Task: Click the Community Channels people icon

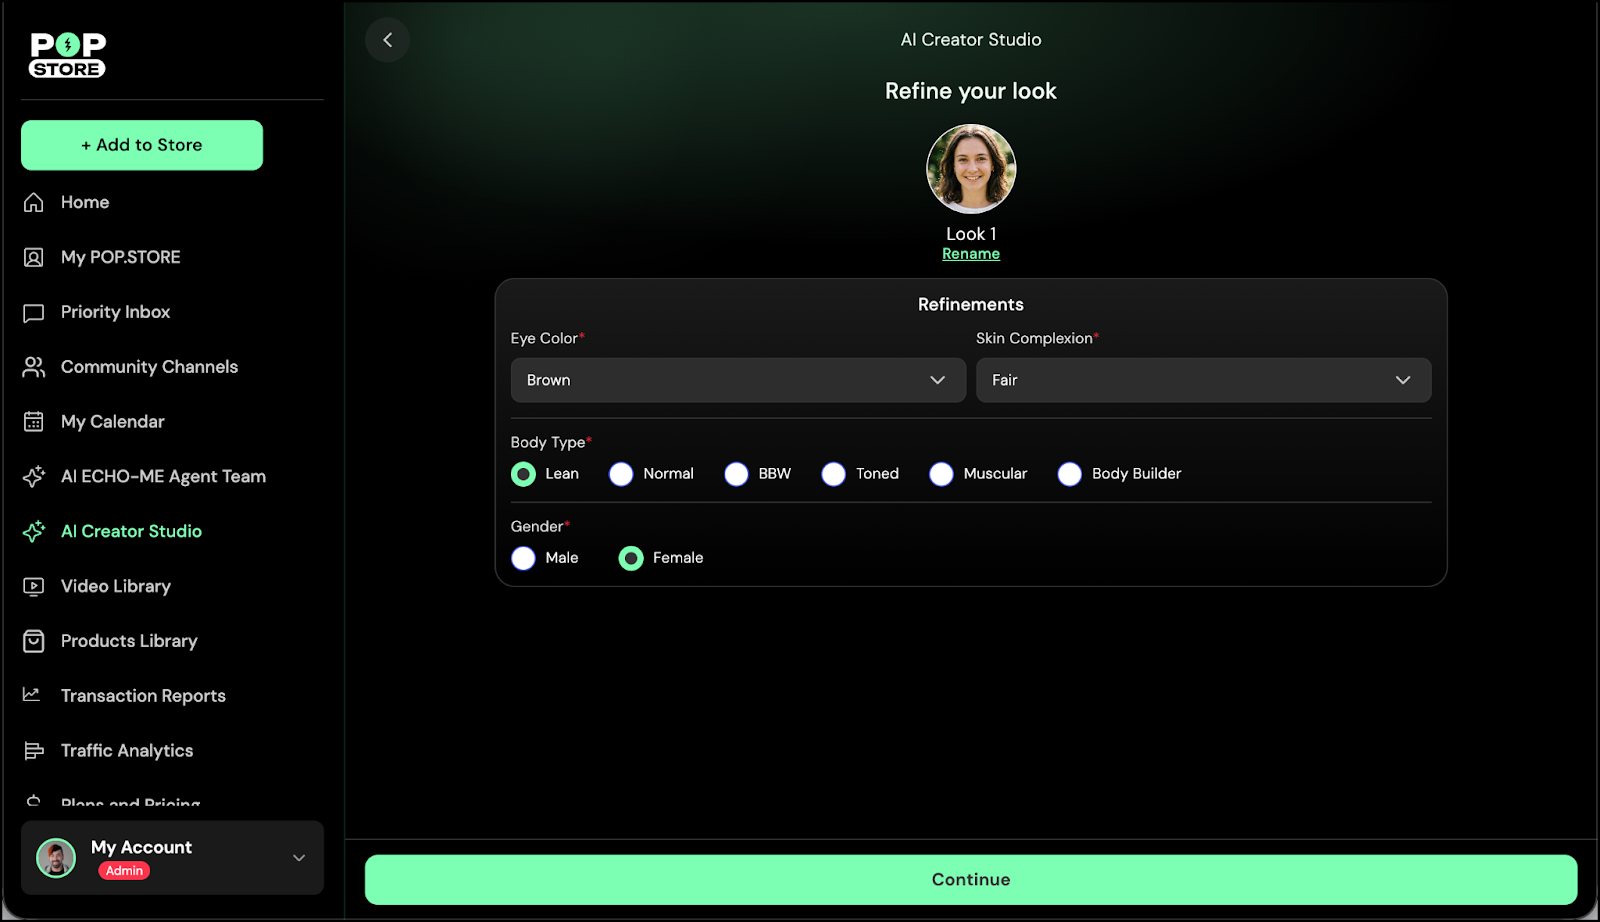Action: (x=34, y=367)
